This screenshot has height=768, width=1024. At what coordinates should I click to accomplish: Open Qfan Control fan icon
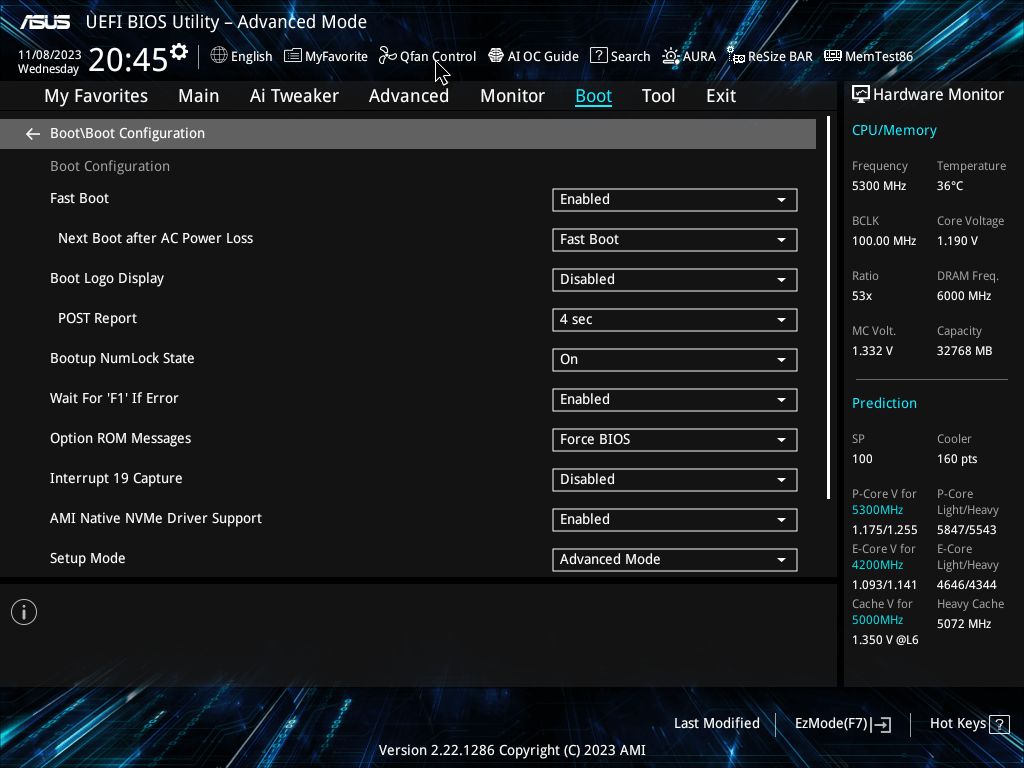coord(388,56)
